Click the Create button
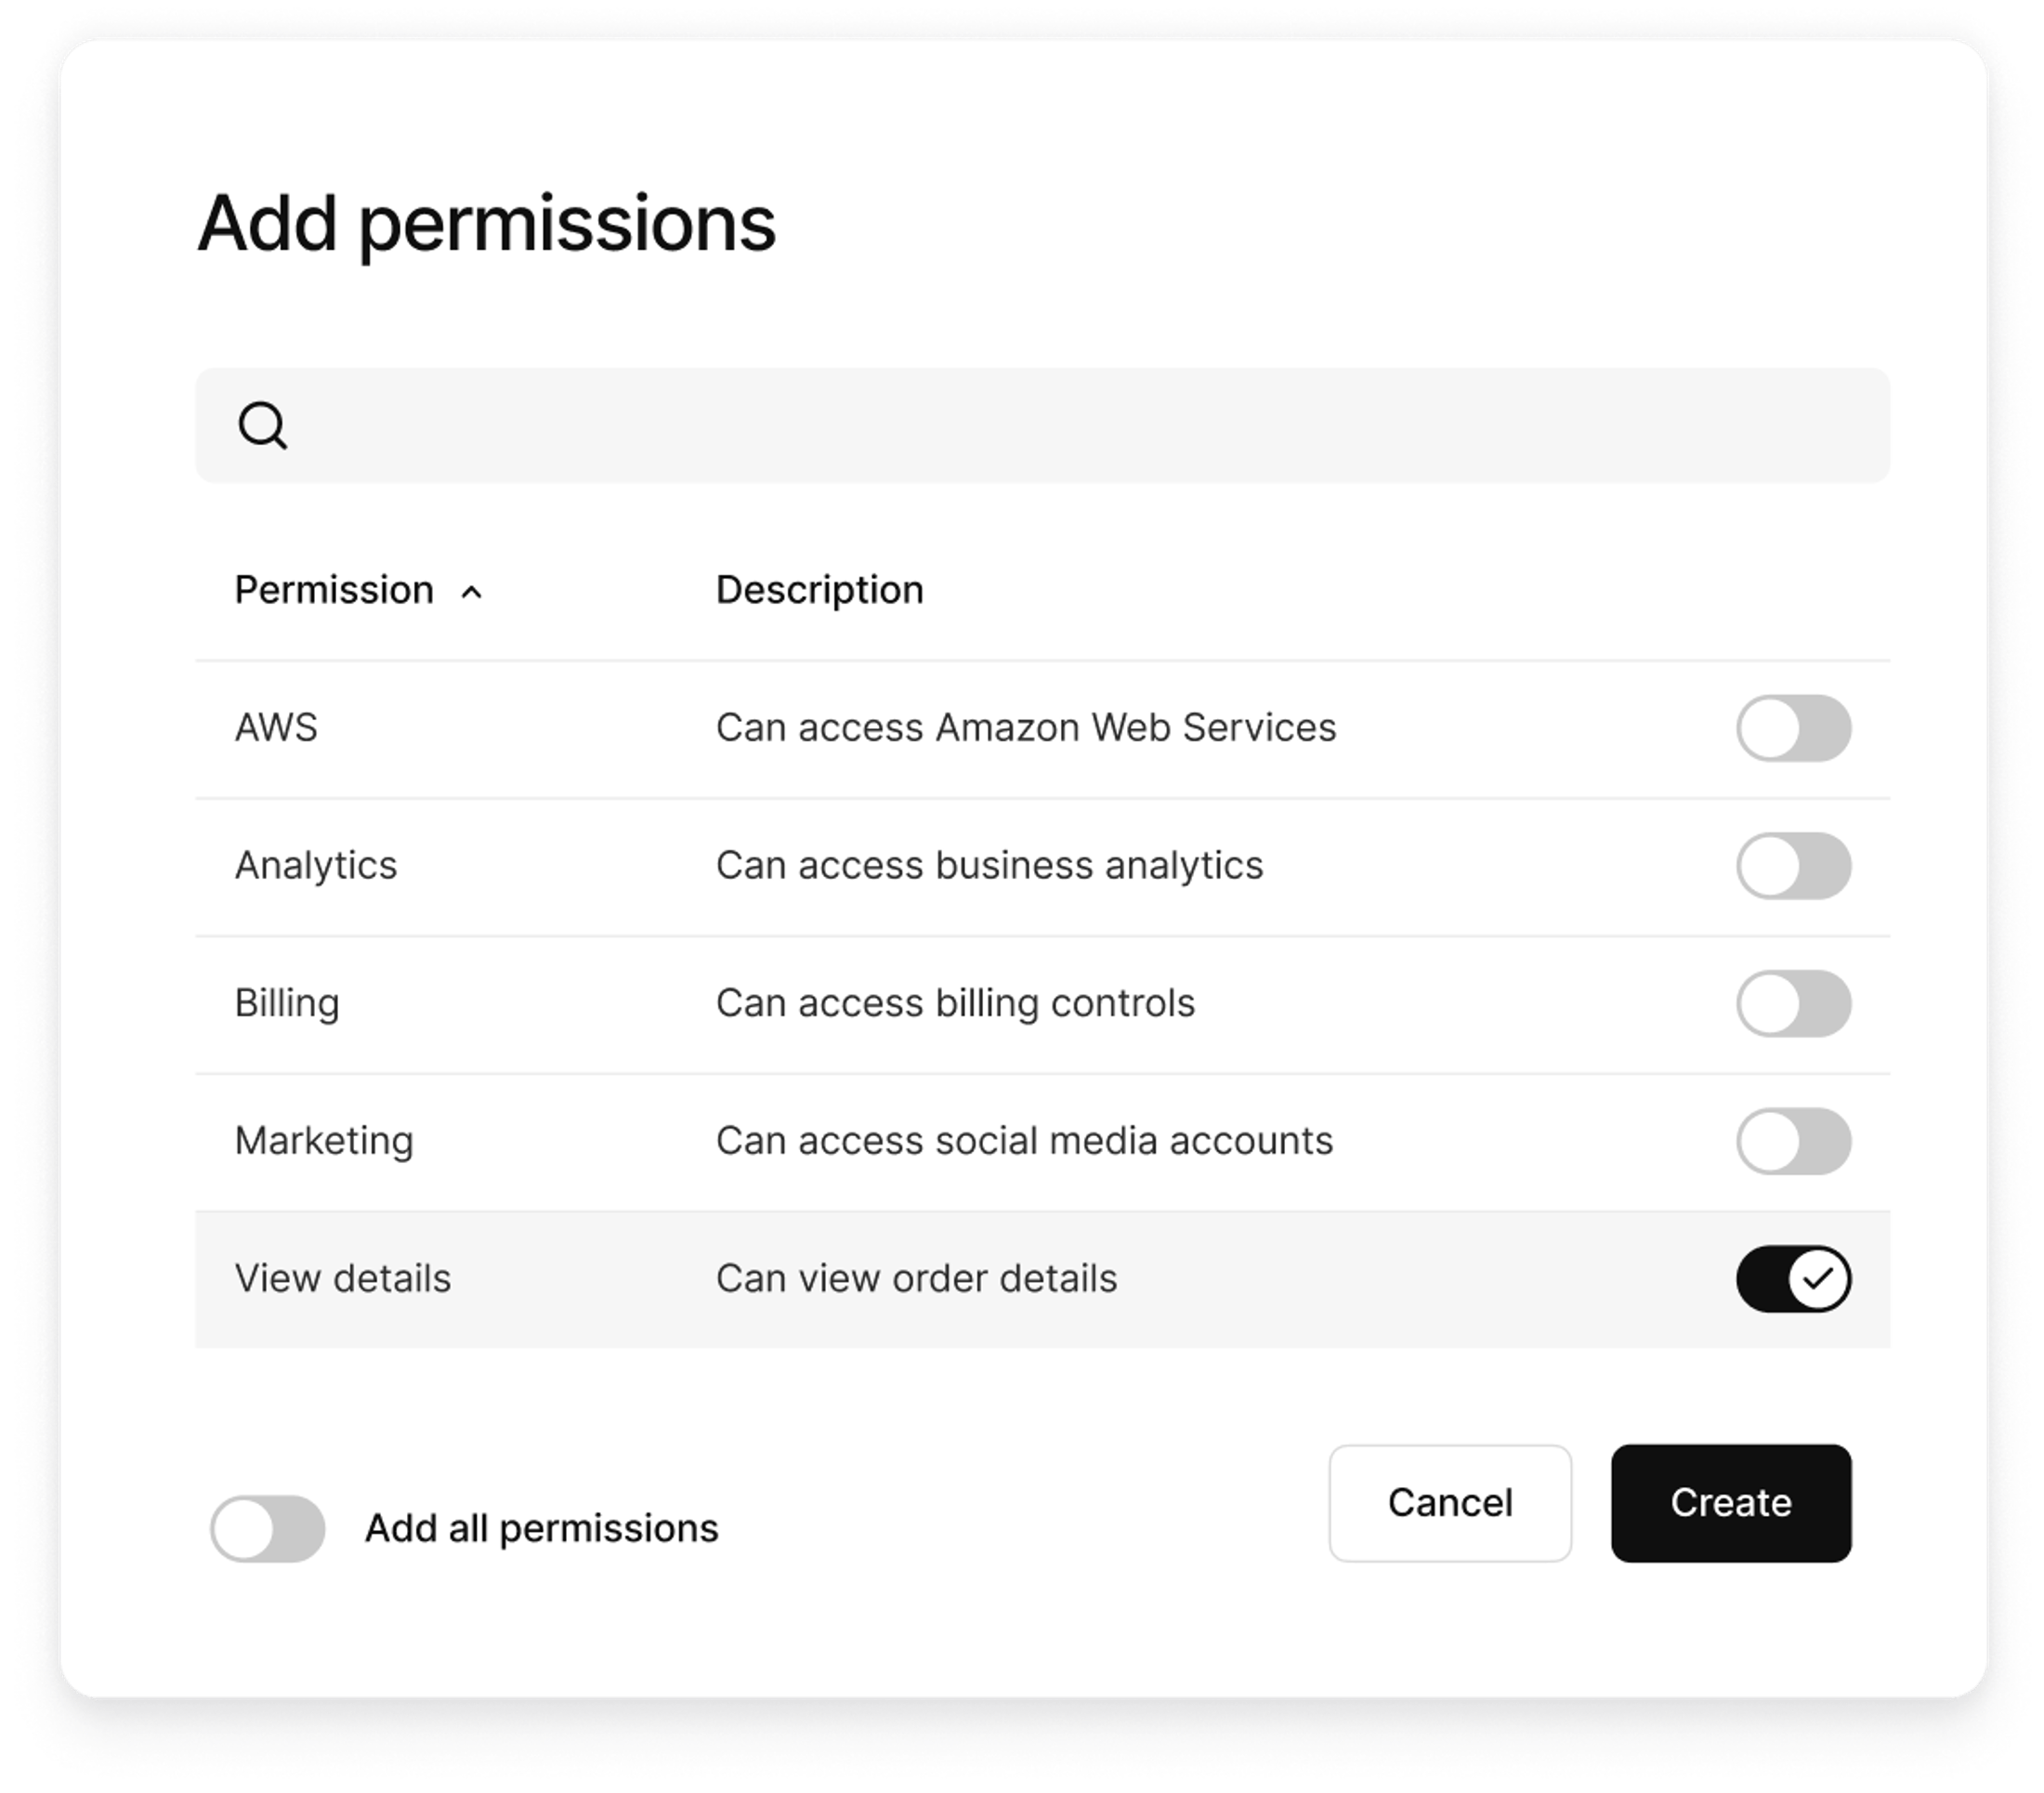2044x1793 pixels. pos(1730,1504)
